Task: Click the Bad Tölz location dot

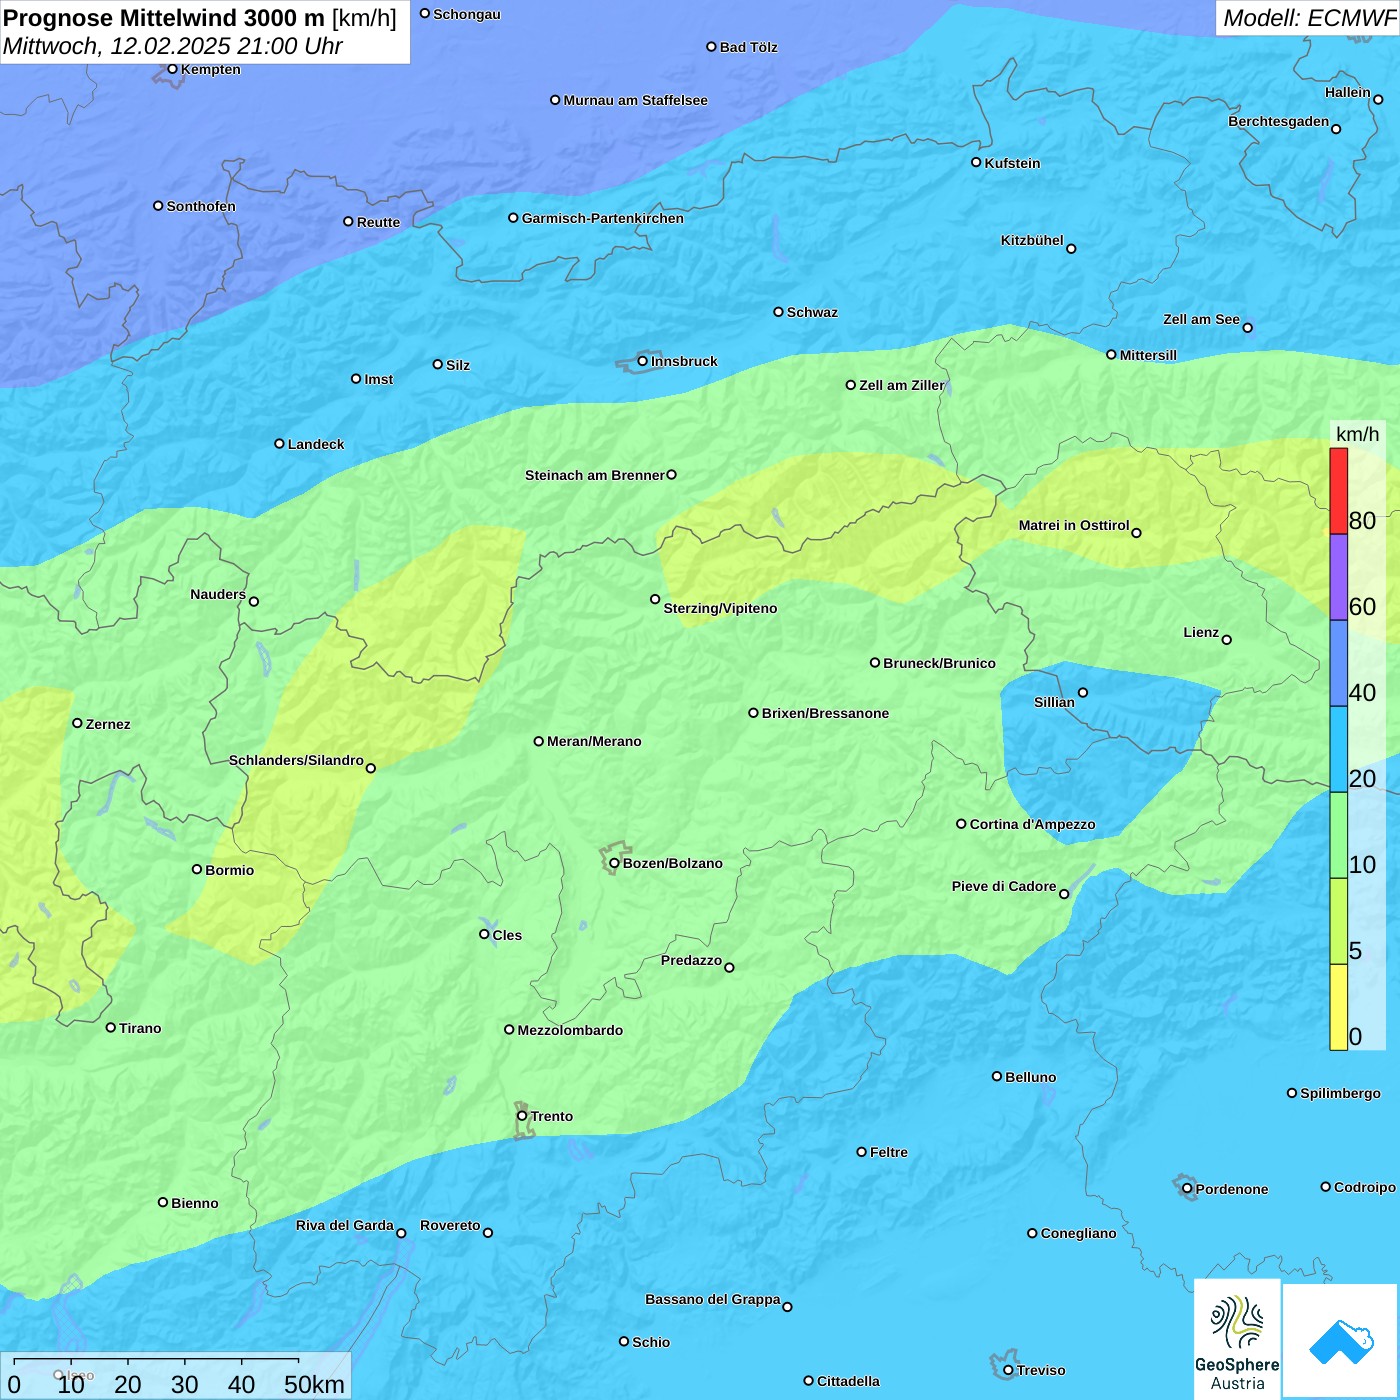Action: click(711, 47)
